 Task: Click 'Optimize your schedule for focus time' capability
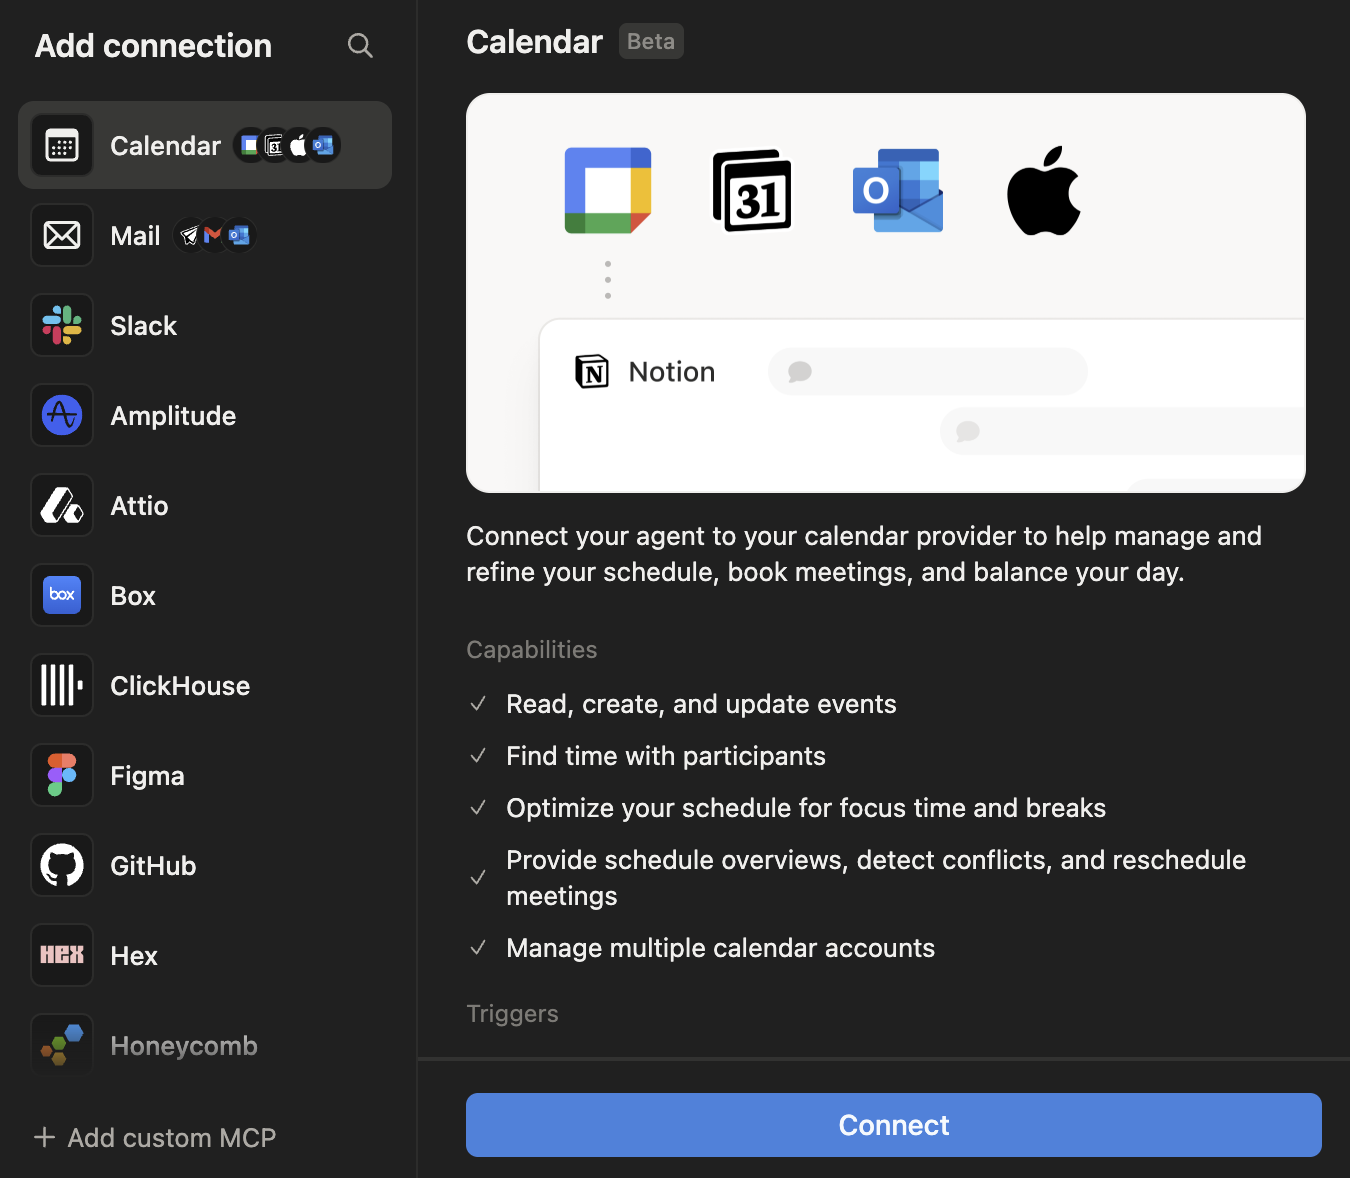click(806, 808)
